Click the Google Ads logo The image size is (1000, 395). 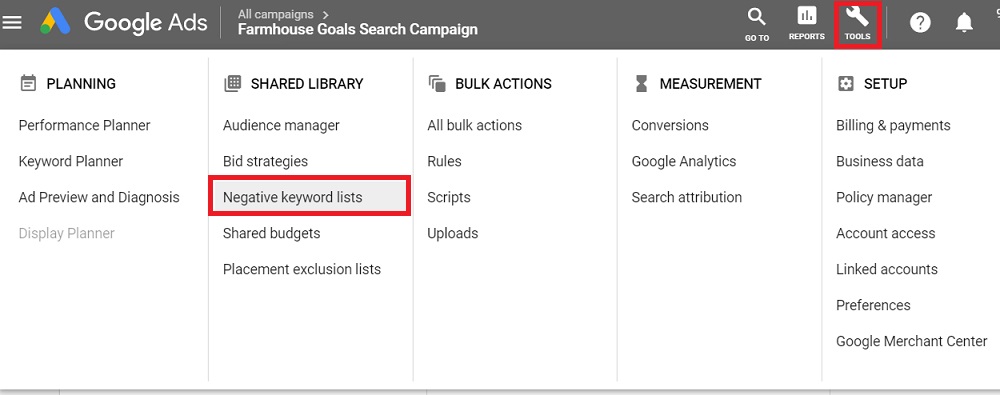pos(124,23)
